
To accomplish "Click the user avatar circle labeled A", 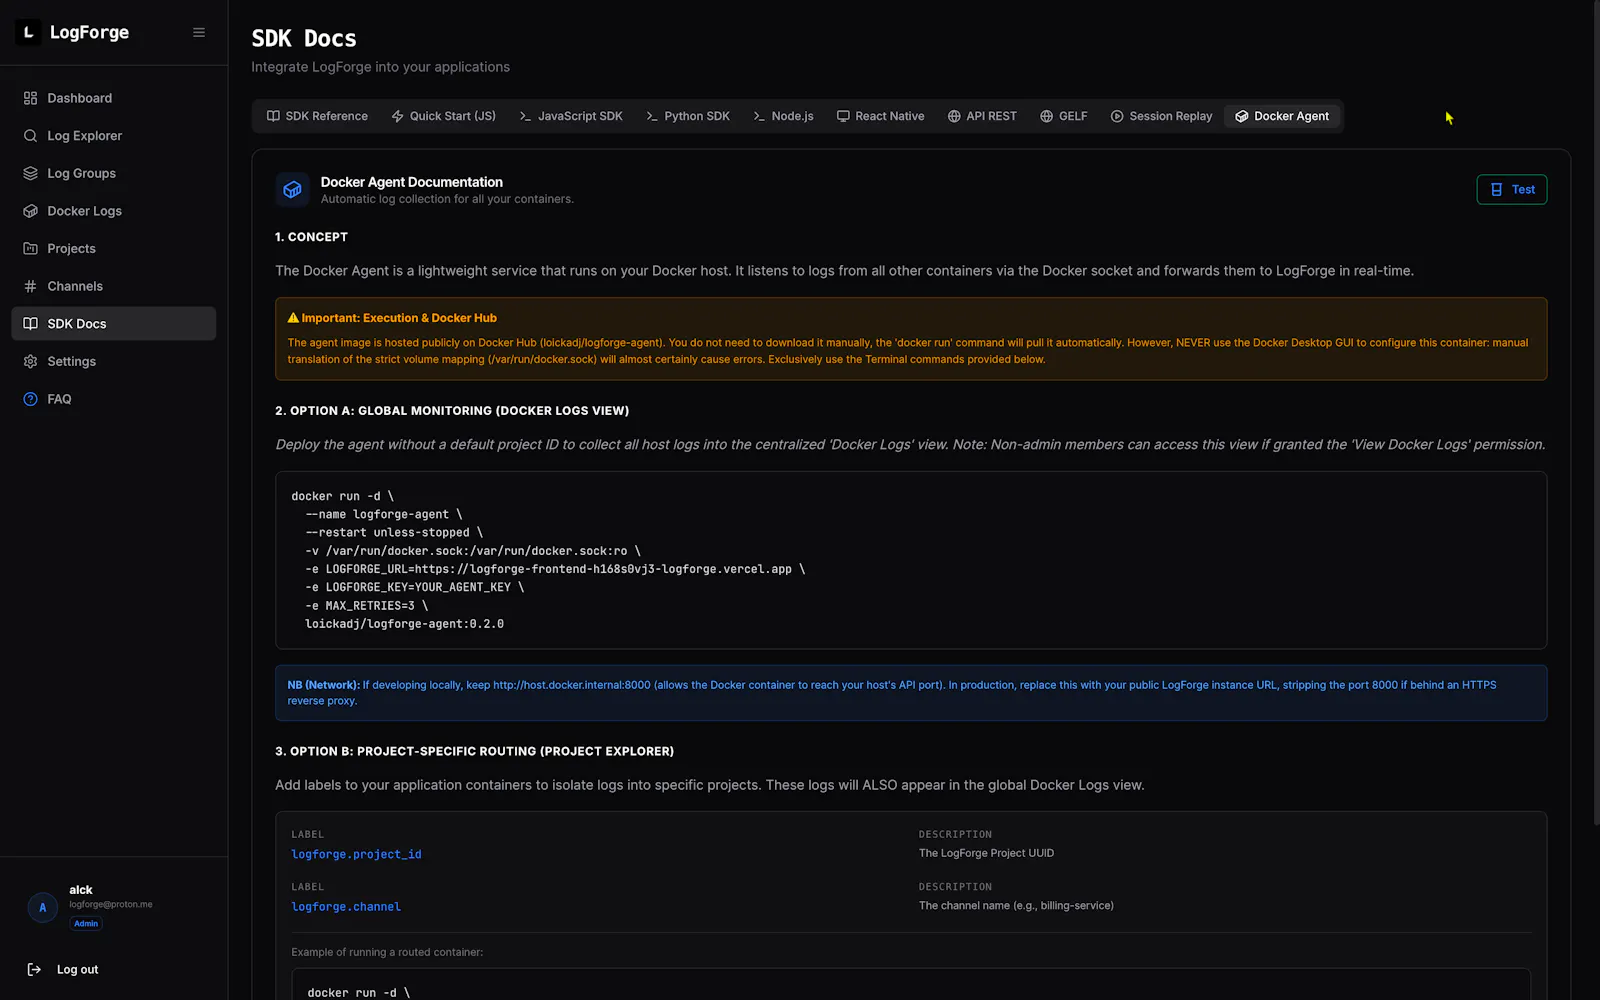I will (x=42, y=907).
